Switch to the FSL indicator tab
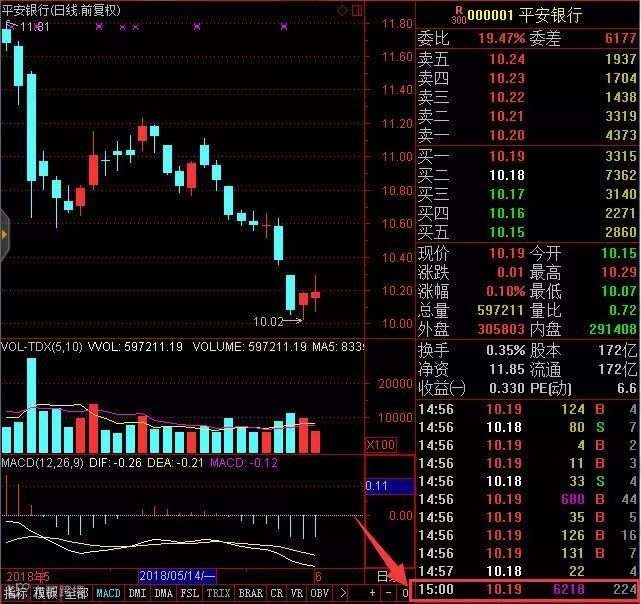 pyautogui.click(x=190, y=593)
